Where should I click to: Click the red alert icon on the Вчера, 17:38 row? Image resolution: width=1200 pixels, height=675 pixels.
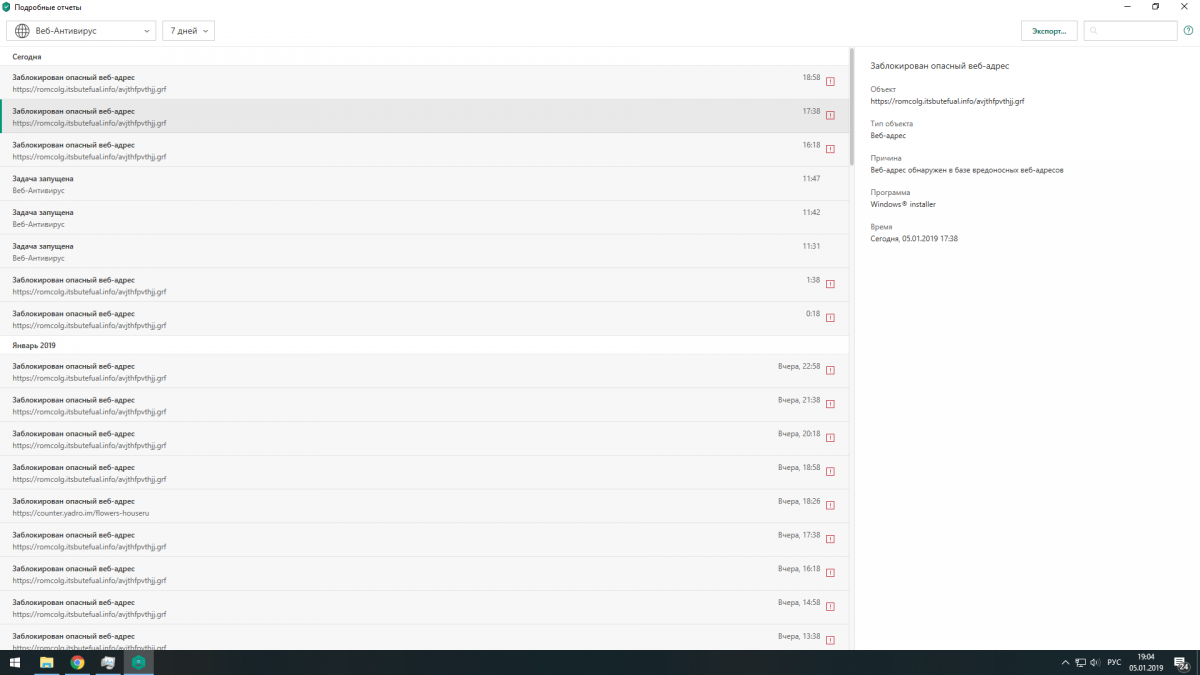(830, 540)
